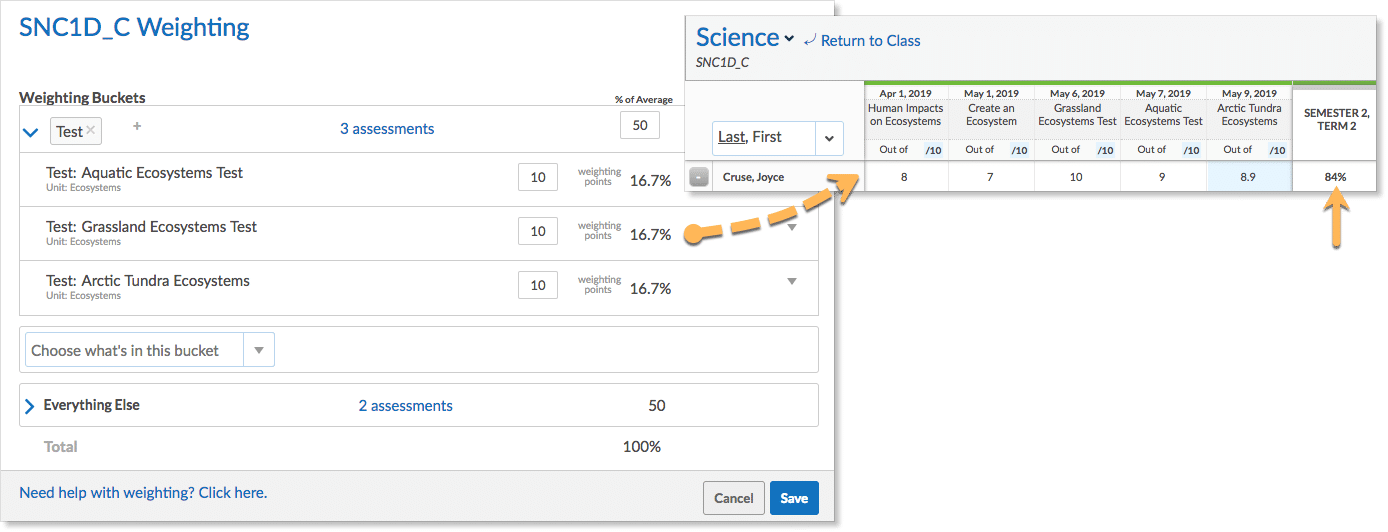
Task: Open the 3 assessments link
Action: tap(387, 129)
